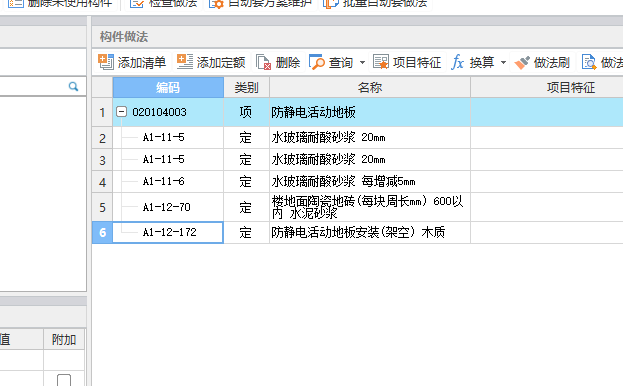Click name 防静电活动地板安装(架空) 木质
The height and width of the screenshot is (386, 623).
point(358,232)
